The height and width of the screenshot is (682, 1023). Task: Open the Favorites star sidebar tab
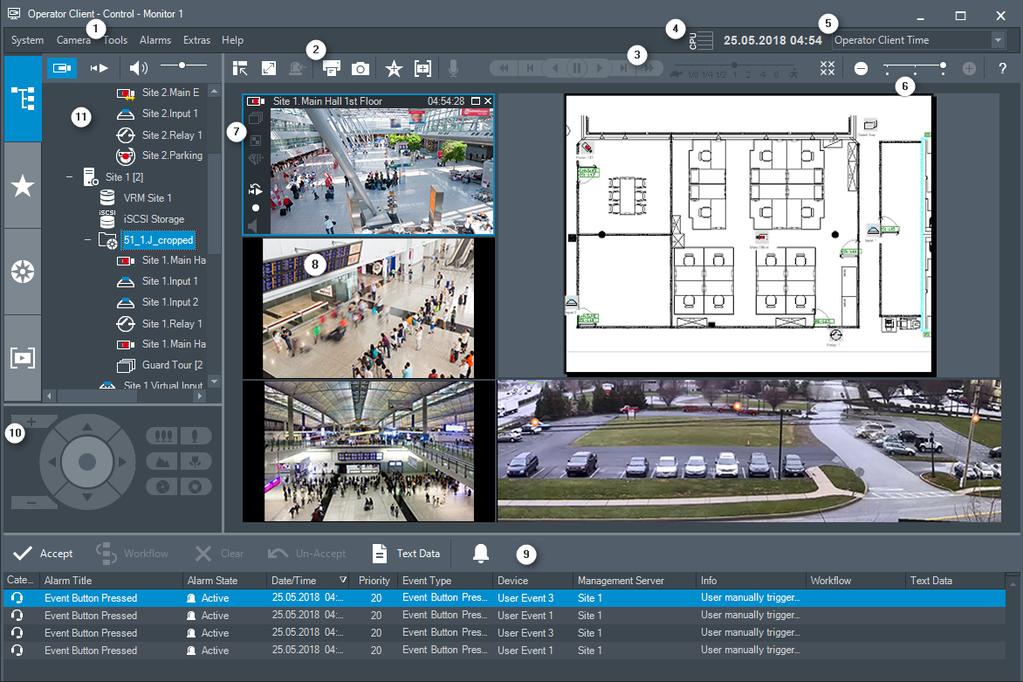(23, 186)
